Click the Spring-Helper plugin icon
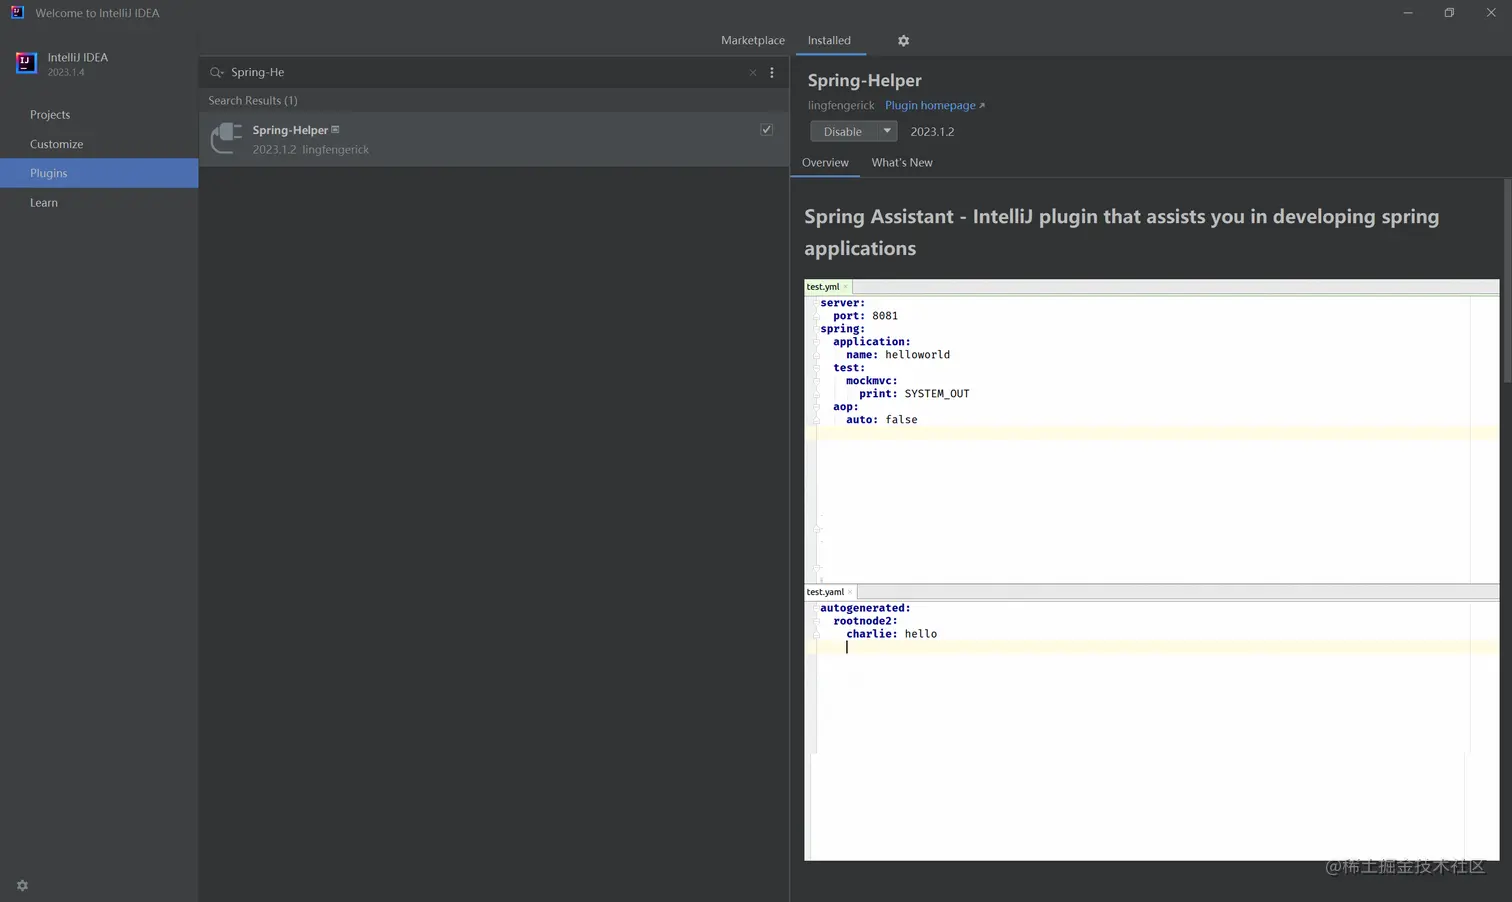Screen dimensions: 1512x902 [x=227, y=139]
